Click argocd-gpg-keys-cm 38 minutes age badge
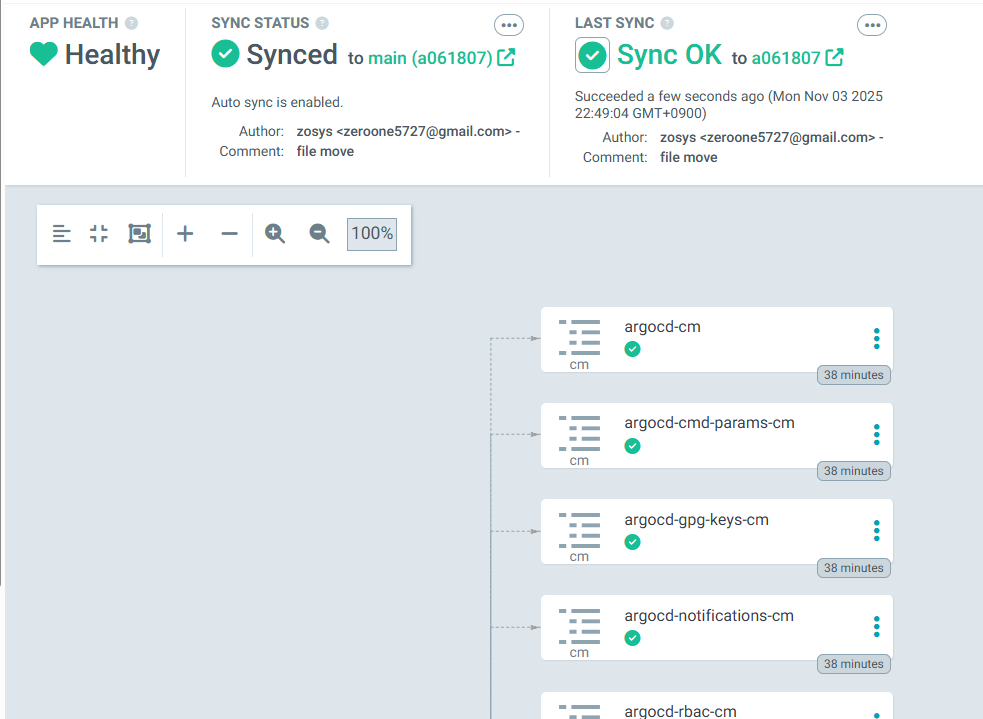This screenshot has width=983, height=719. pyautogui.click(x=854, y=568)
